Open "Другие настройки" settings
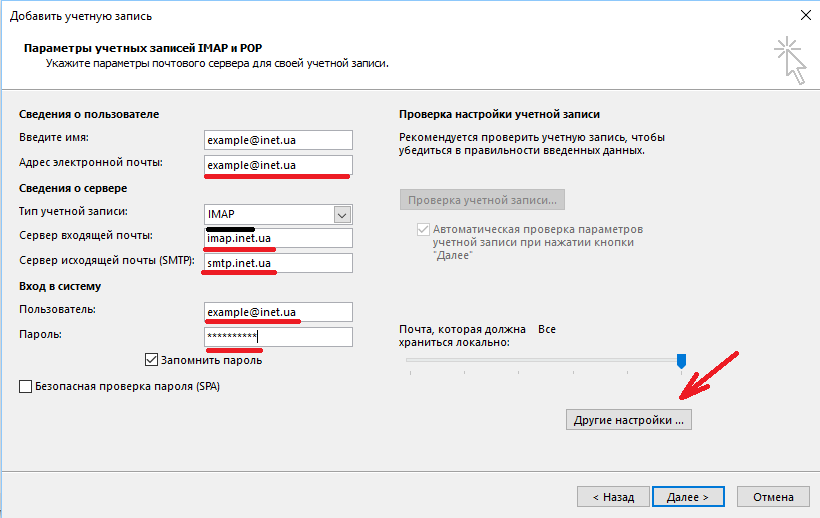 [x=628, y=420]
